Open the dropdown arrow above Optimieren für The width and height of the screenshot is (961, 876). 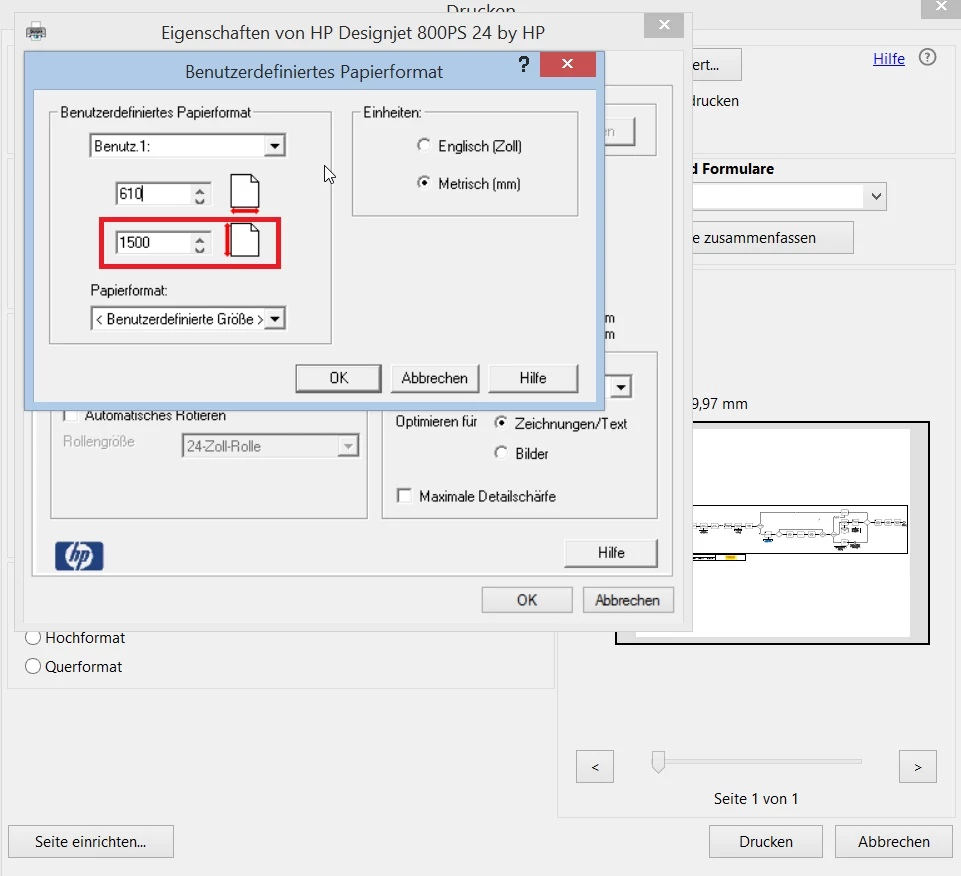(x=621, y=387)
